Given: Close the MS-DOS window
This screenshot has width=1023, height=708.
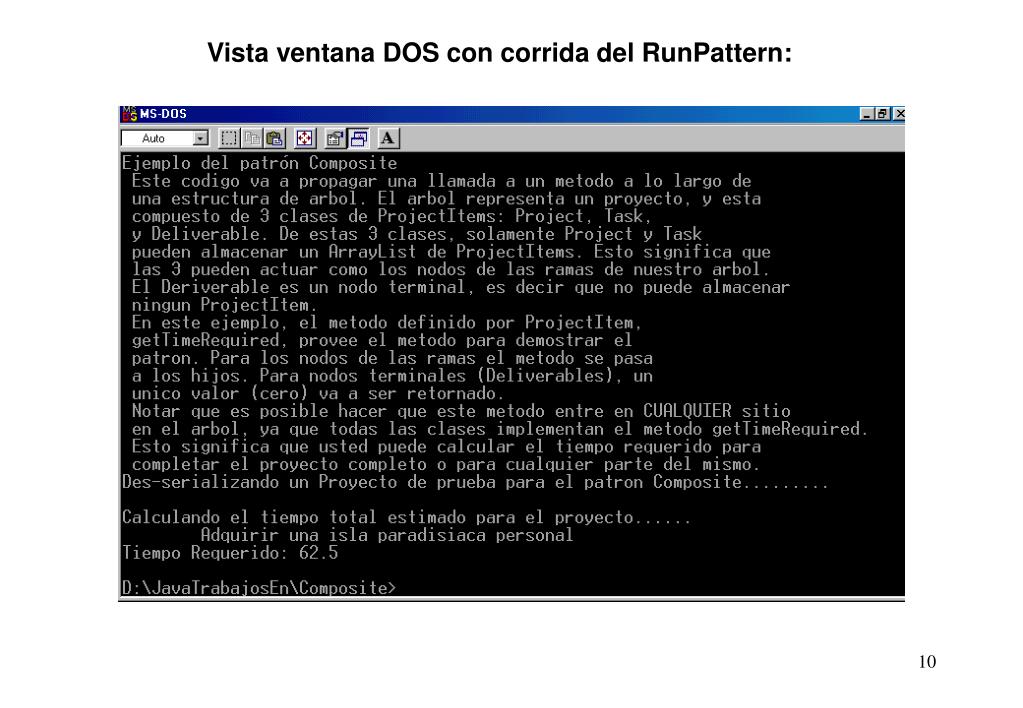Looking at the screenshot, I should pyautogui.click(x=898, y=114).
